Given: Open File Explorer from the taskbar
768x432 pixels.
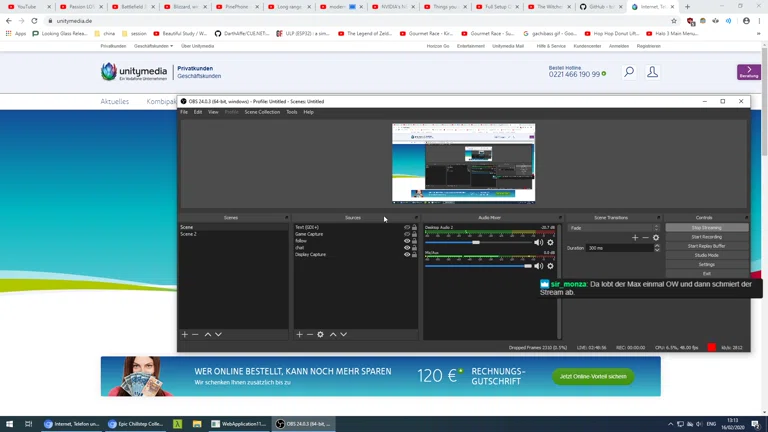Looking at the screenshot, I should (197, 424).
